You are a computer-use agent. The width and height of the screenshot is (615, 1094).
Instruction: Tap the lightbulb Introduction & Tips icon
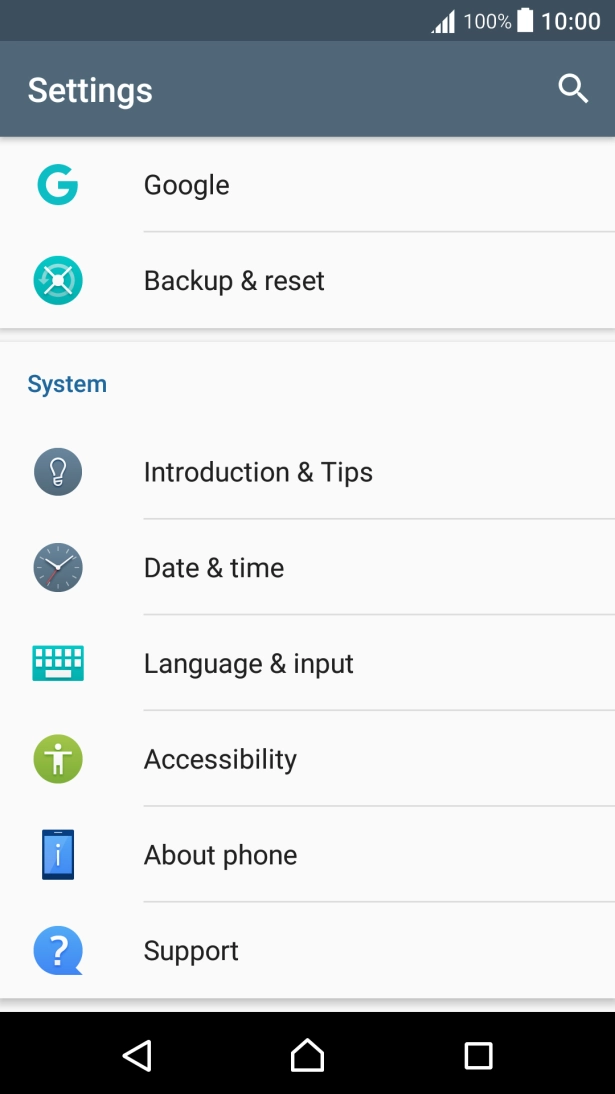click(58, 472)
